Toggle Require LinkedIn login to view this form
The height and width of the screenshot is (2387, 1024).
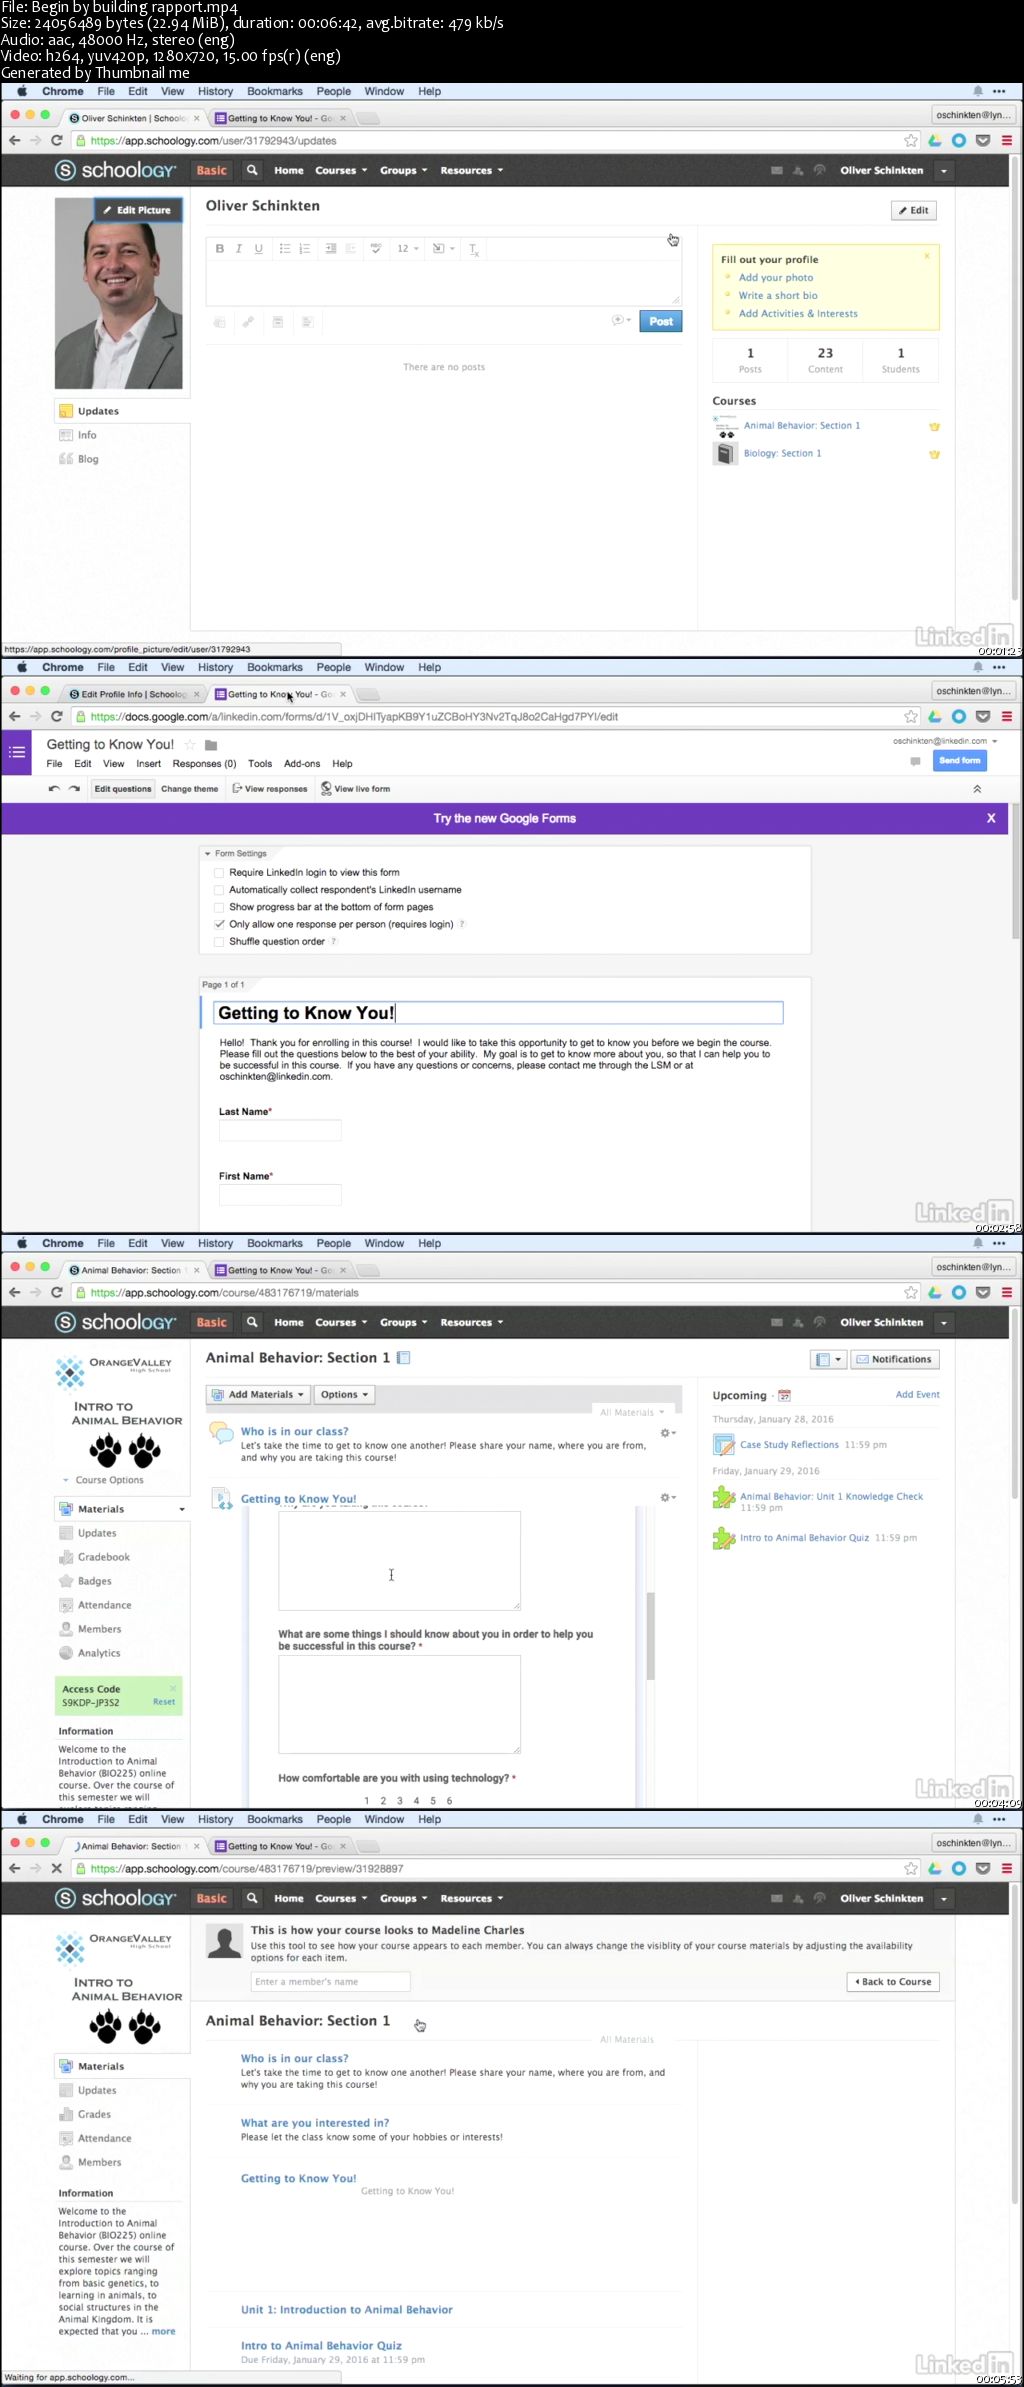click(219, 873)
